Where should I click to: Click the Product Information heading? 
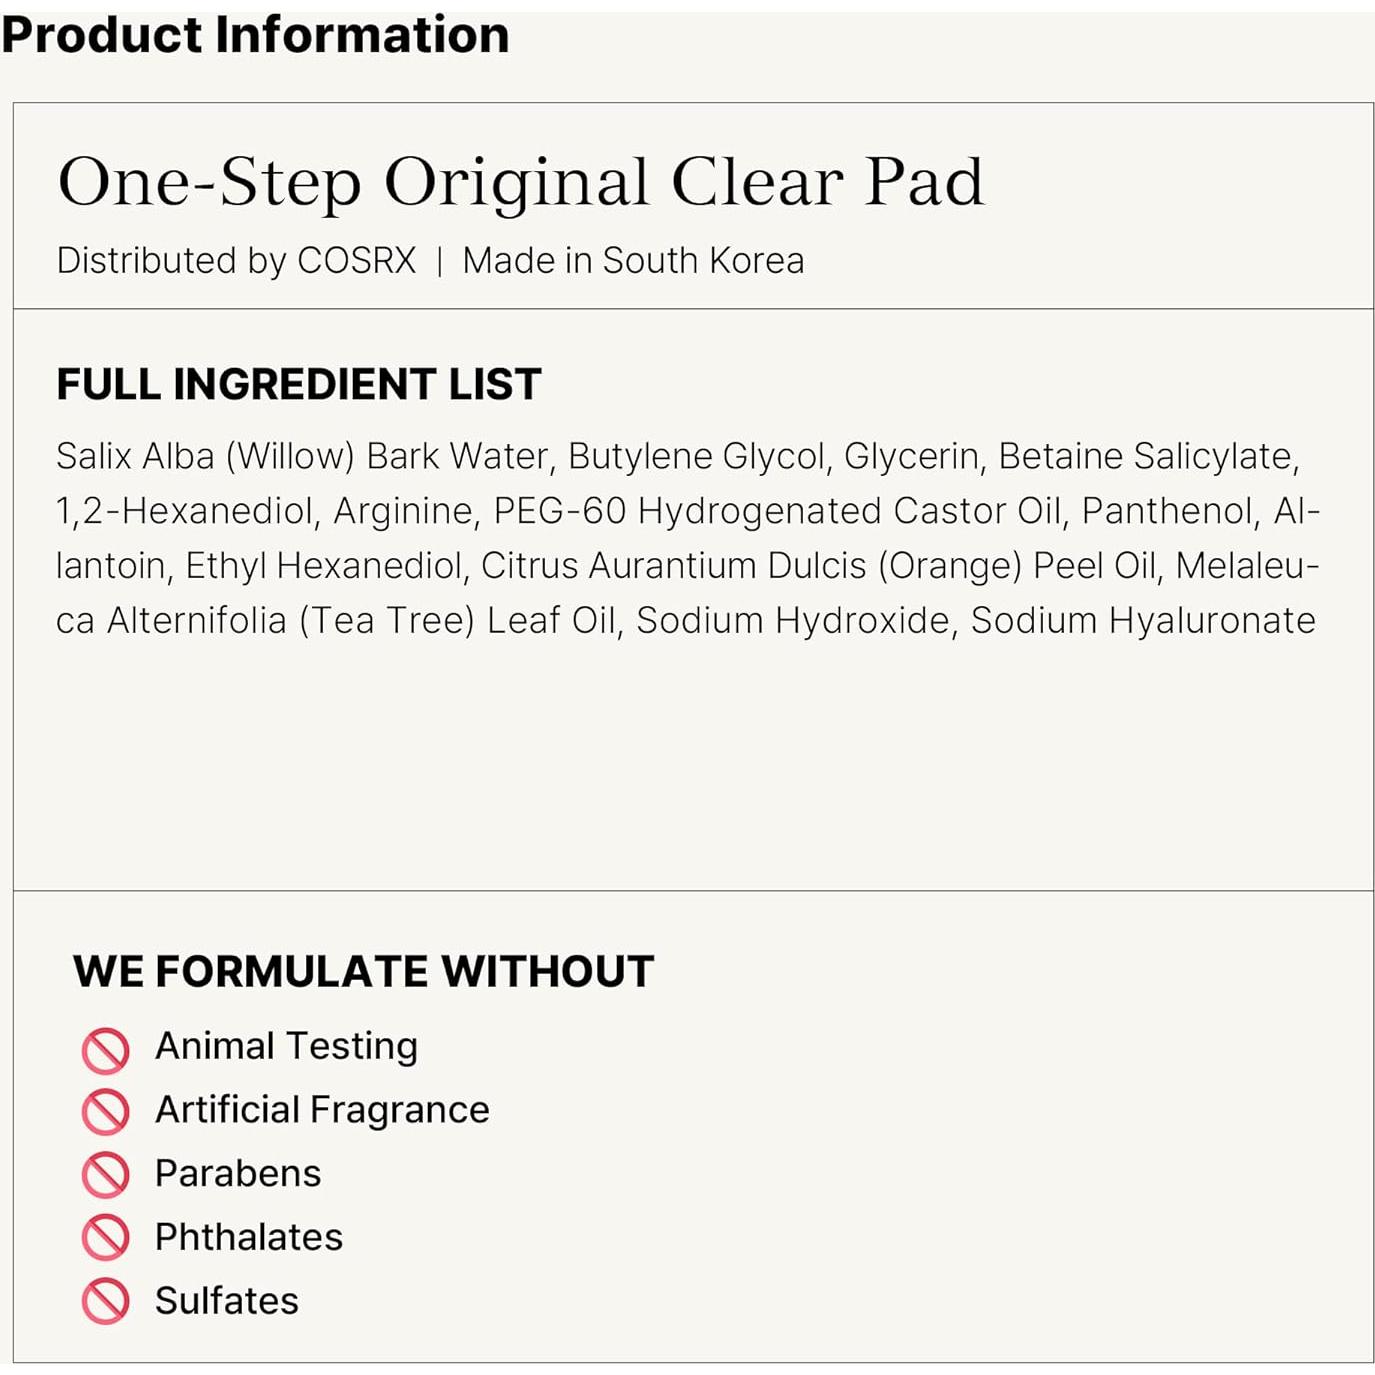[255, 35]
